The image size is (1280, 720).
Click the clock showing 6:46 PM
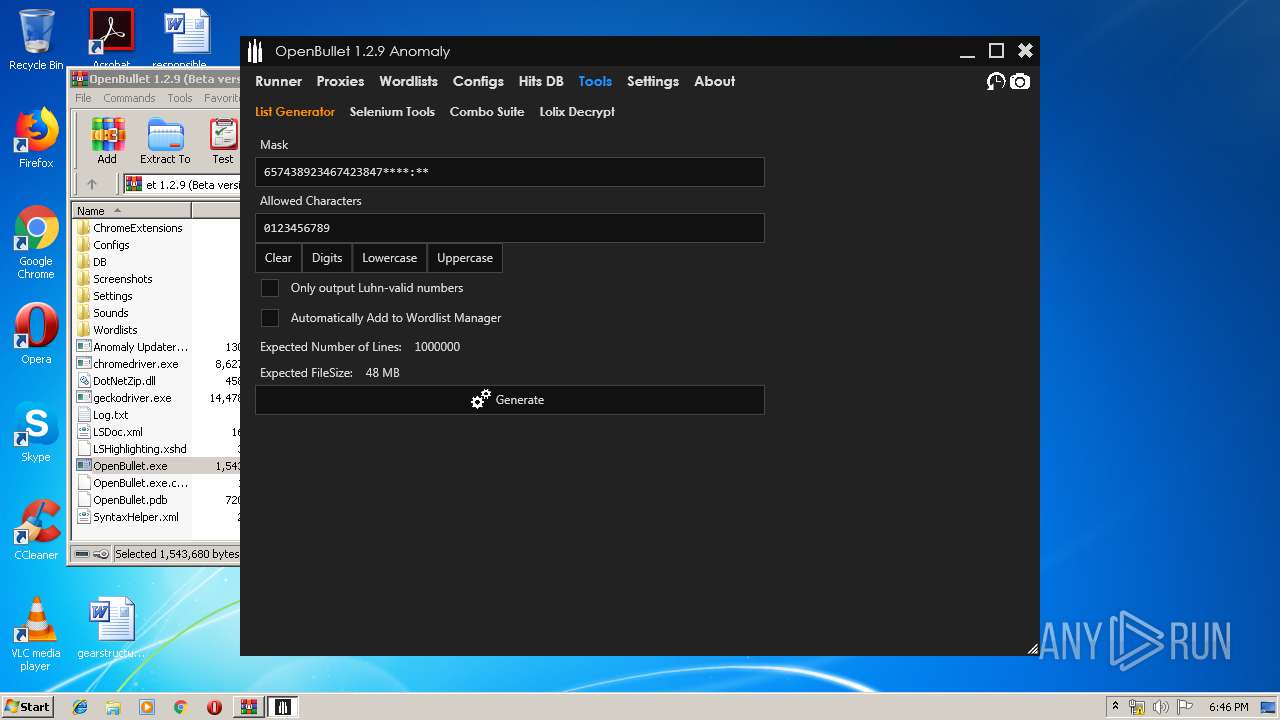(x=1228, y=707)
